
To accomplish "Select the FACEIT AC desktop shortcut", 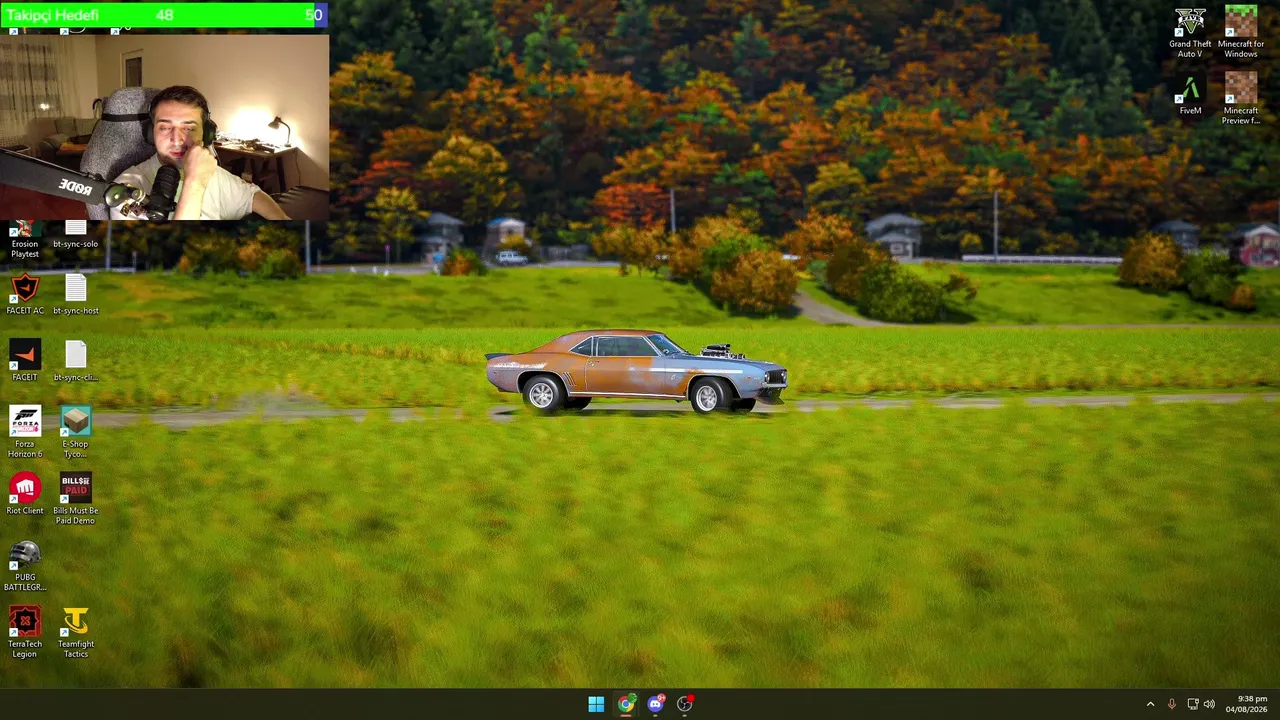I will (x=25, y=296).
